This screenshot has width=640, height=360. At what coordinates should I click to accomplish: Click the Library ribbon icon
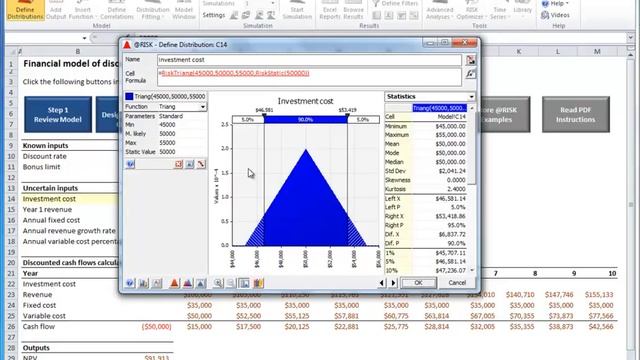(x=522, y=8)
